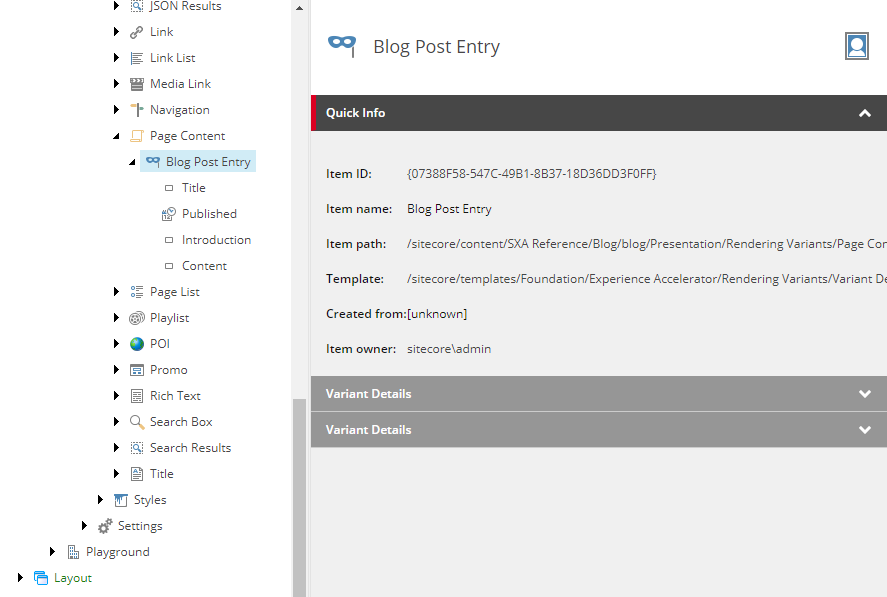Image resolution: width=887 pixels, height=597 pixels.
Task: Click the Playground building icon
Action: pyautogui.click(x=73, y=552)
